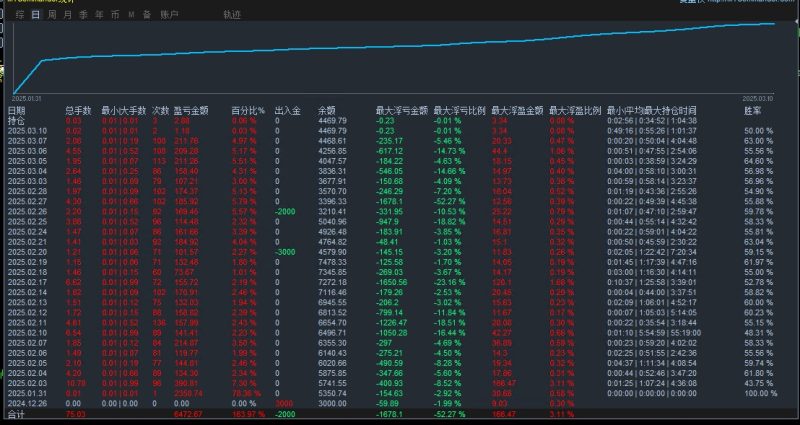800x425 pixels.
Task: Click the 日期 column header
Action: (17, 110)
